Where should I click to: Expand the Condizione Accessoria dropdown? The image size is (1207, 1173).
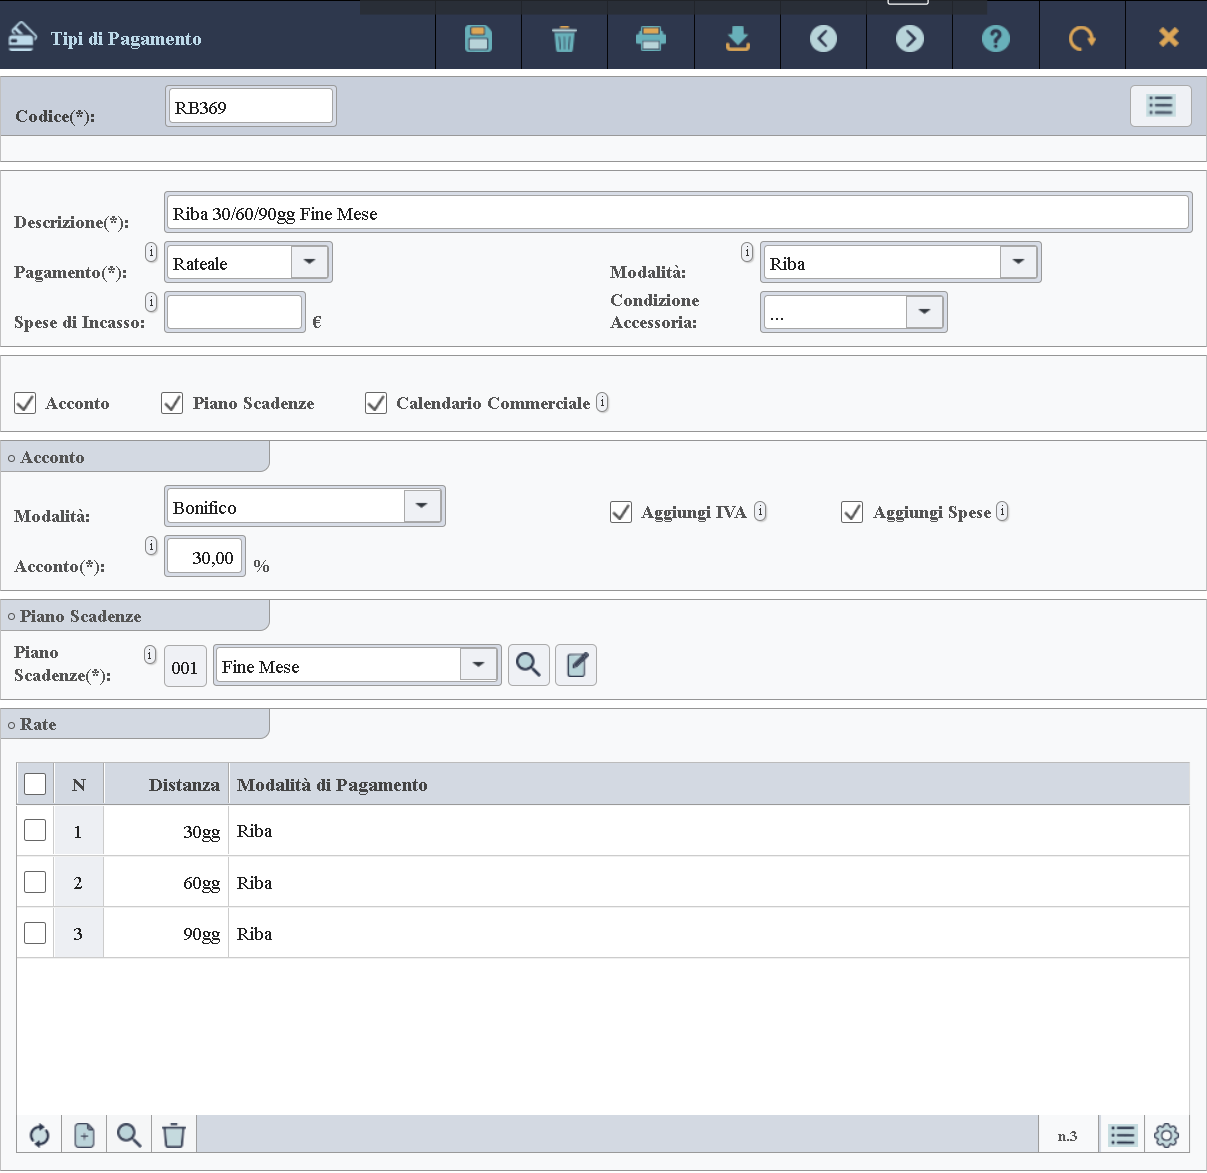(924, 312)
